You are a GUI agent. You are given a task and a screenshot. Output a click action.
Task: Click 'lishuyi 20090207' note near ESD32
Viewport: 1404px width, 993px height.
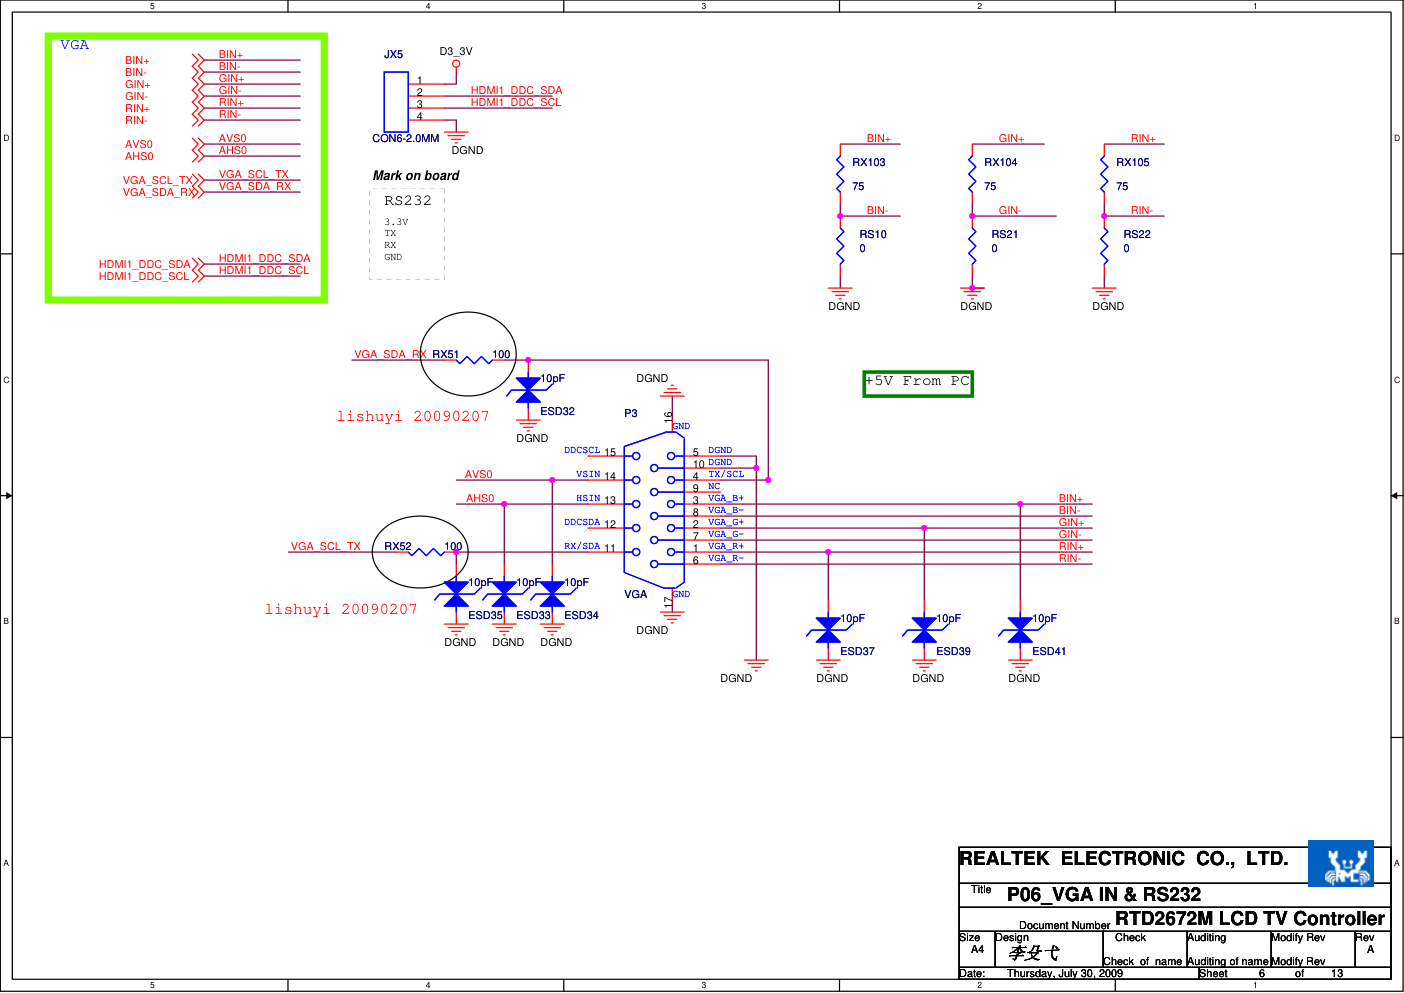pyautogui.click(x=413, y=417)
